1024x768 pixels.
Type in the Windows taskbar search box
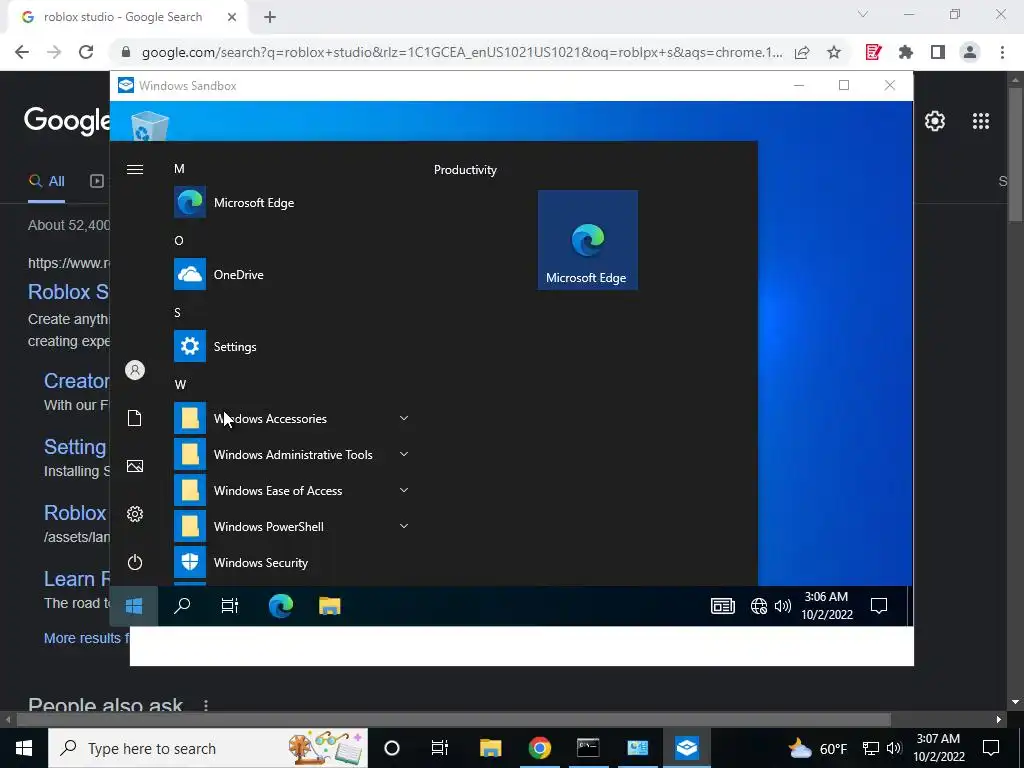pyautogui.click(x=208, y=748)
